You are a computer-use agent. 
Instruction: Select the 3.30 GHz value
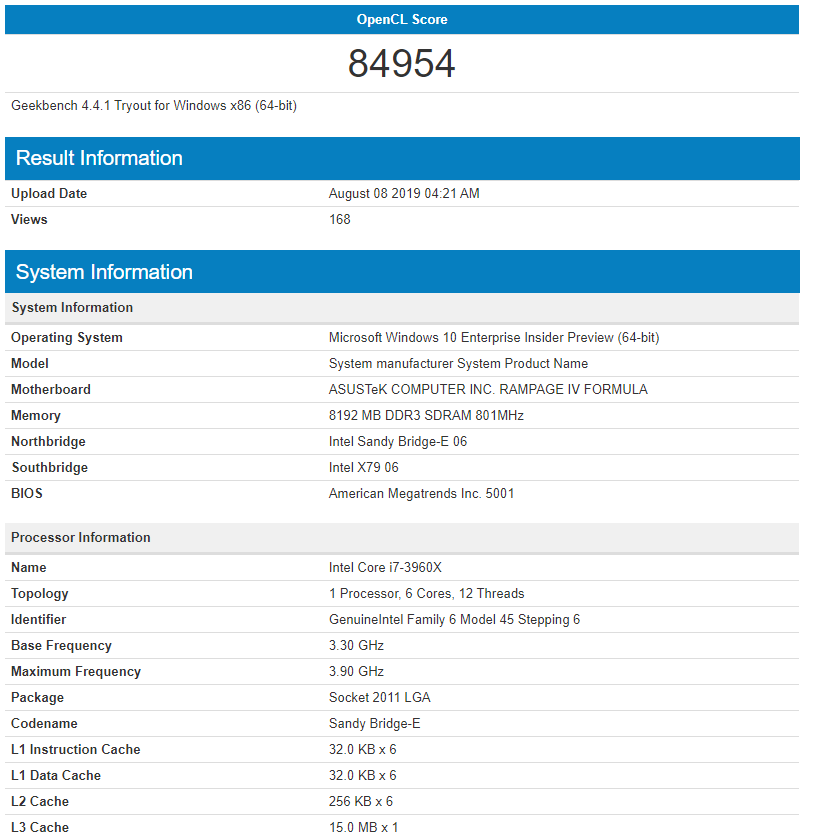356,646
